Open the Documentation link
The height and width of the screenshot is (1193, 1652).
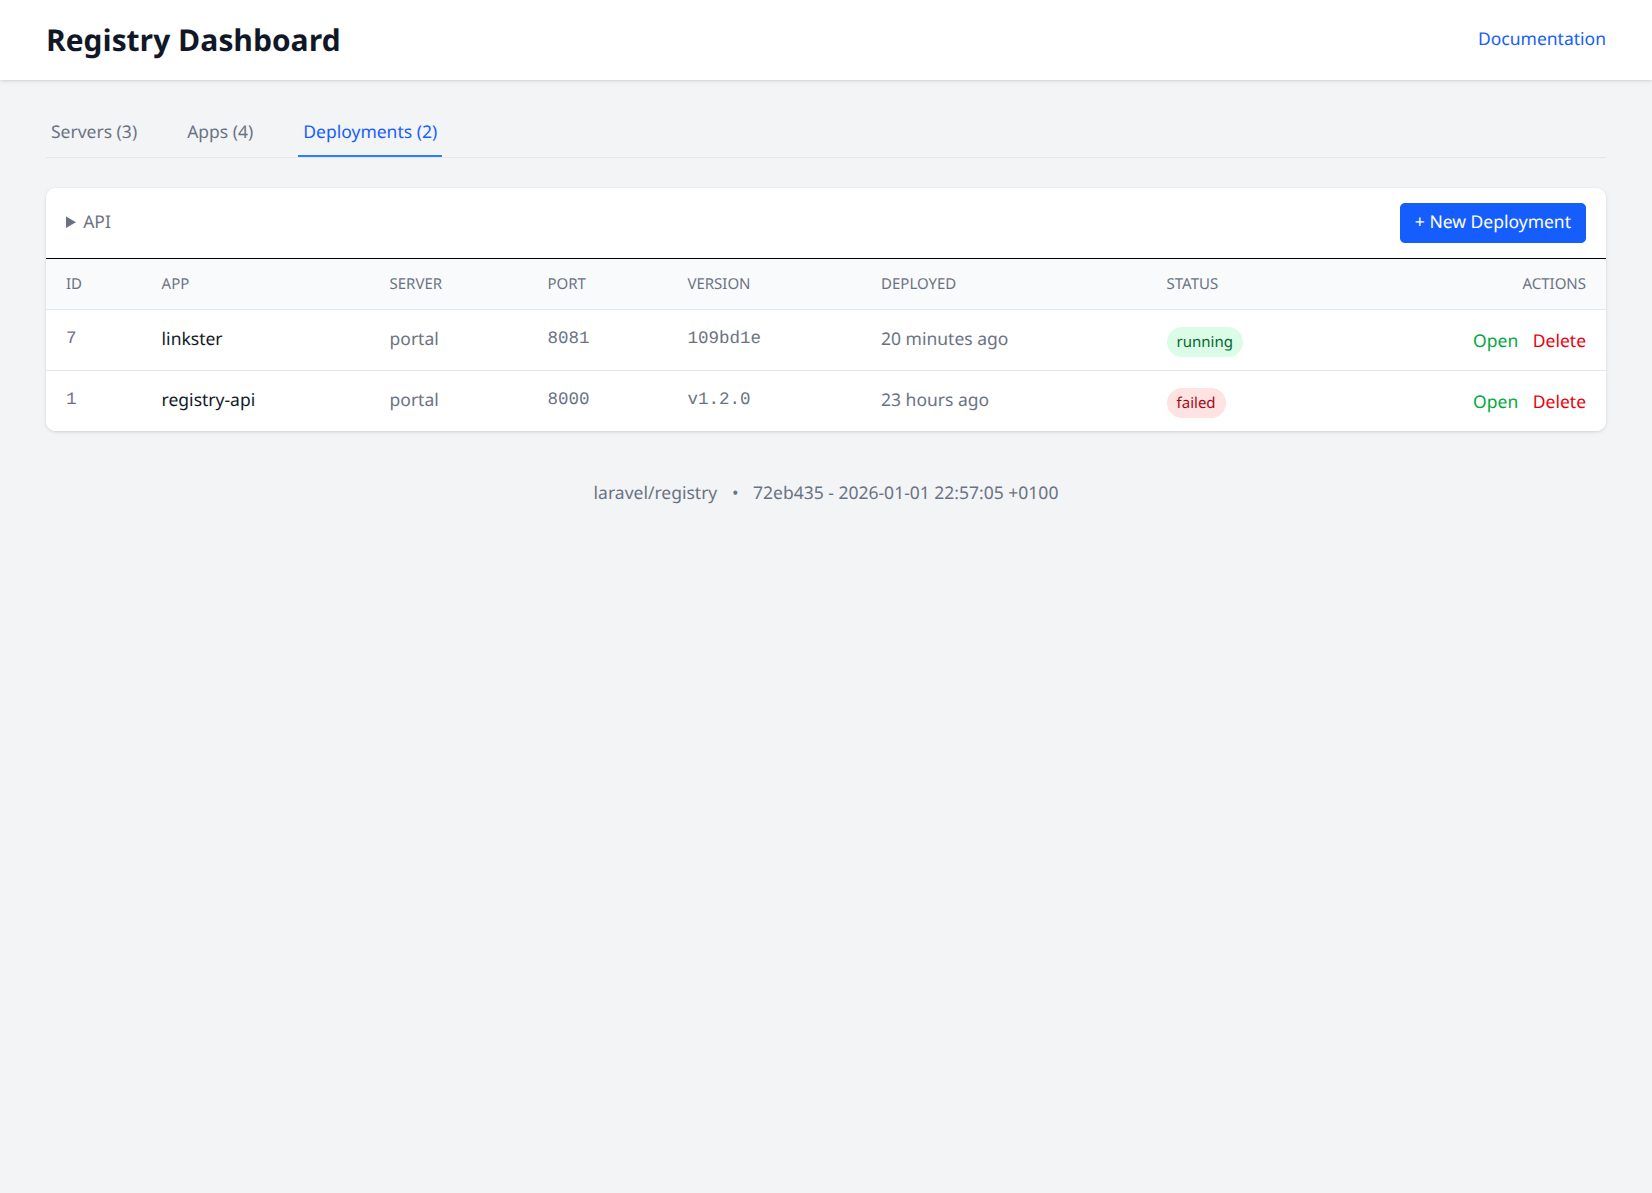tap(1541, 39)
